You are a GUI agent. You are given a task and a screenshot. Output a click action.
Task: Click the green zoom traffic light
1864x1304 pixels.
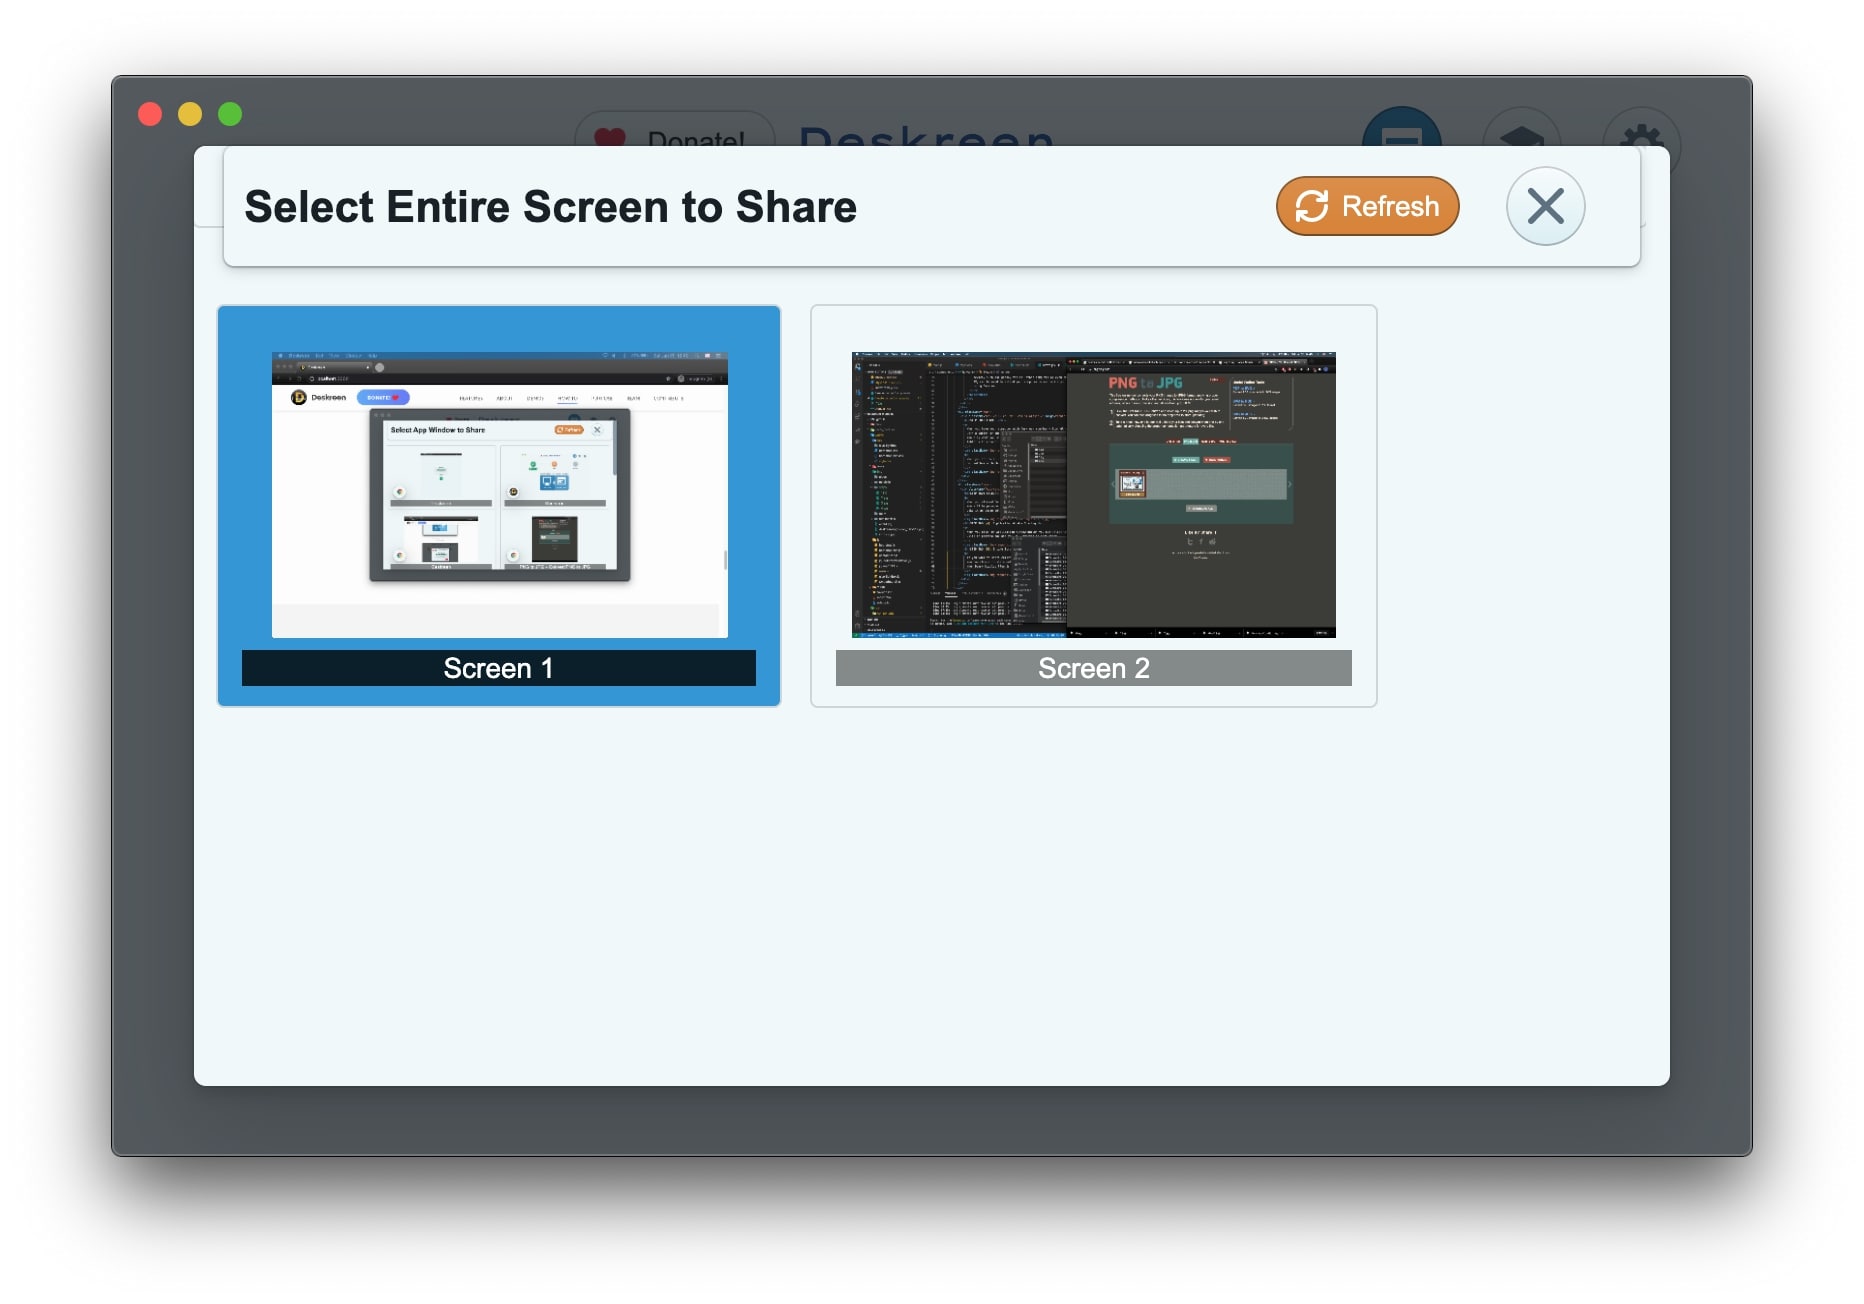(229, 114)
